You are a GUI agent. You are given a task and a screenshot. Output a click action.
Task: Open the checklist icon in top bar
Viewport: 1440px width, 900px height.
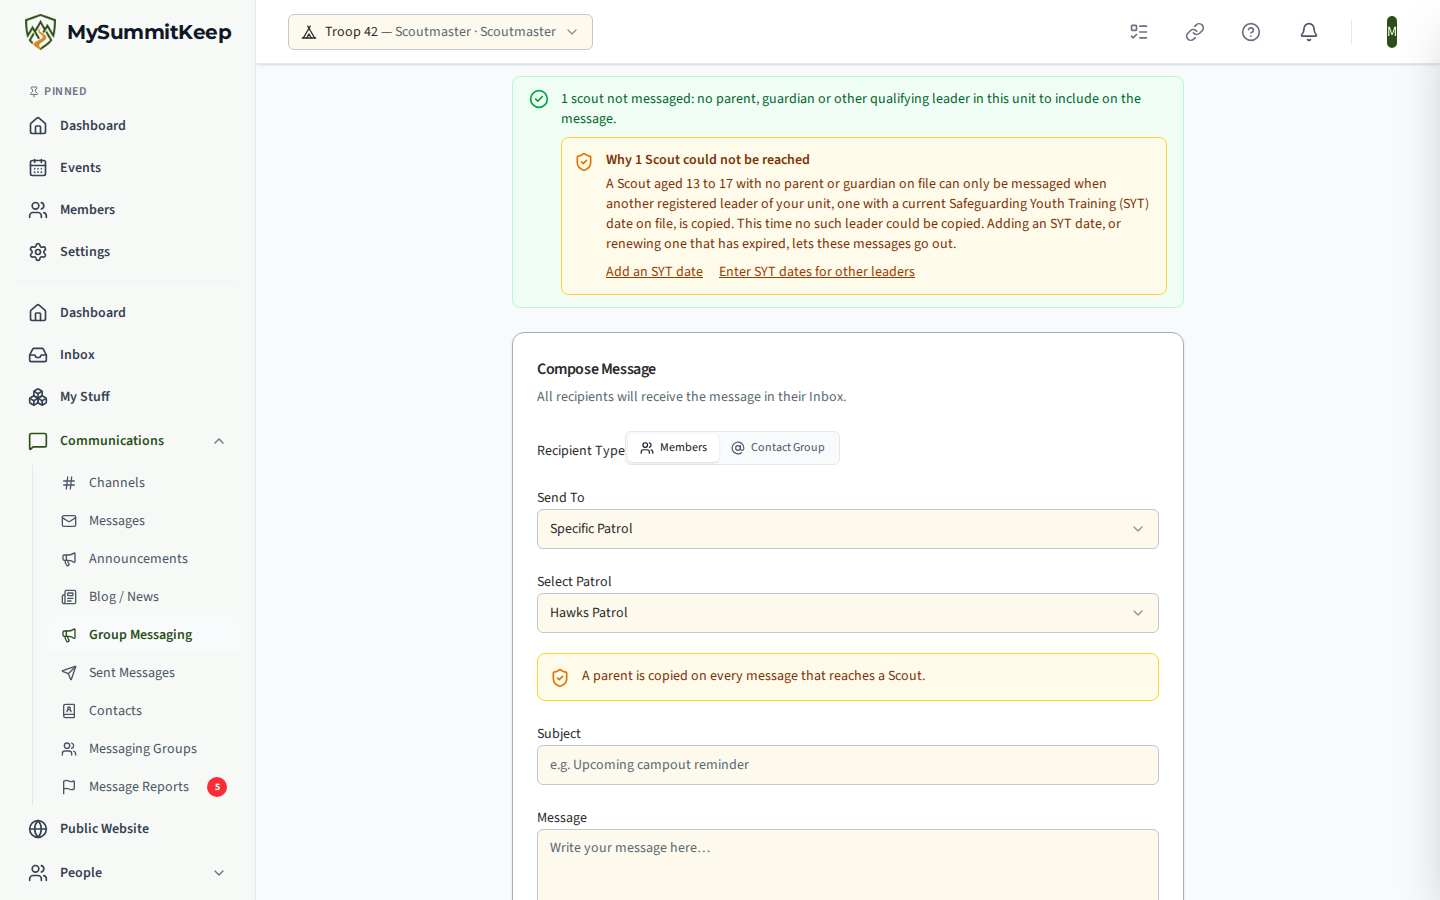1139,32
